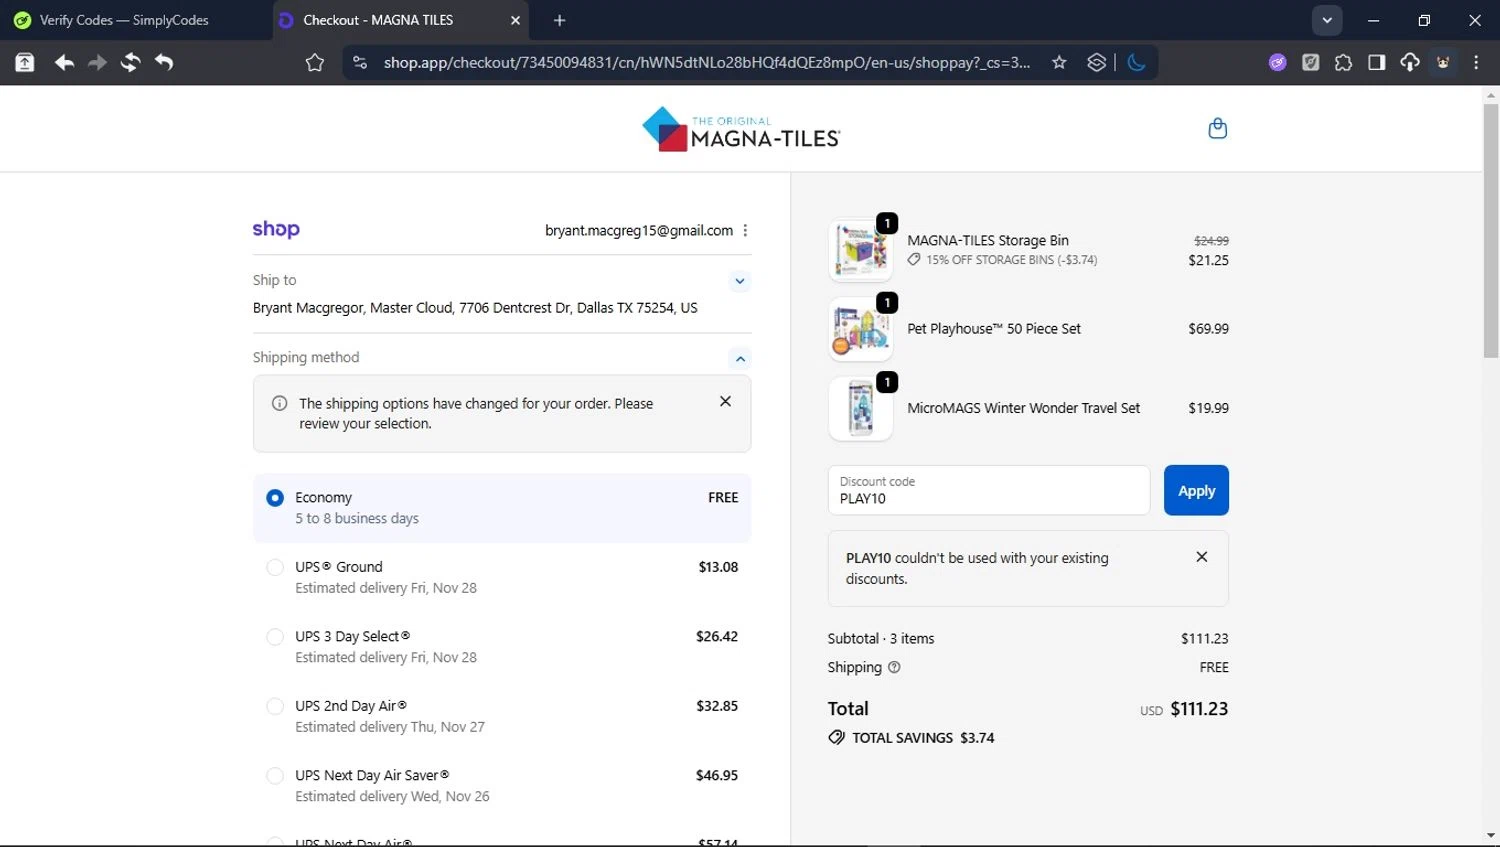Click the upload page icon in toolbar

(x=25, y=62)
